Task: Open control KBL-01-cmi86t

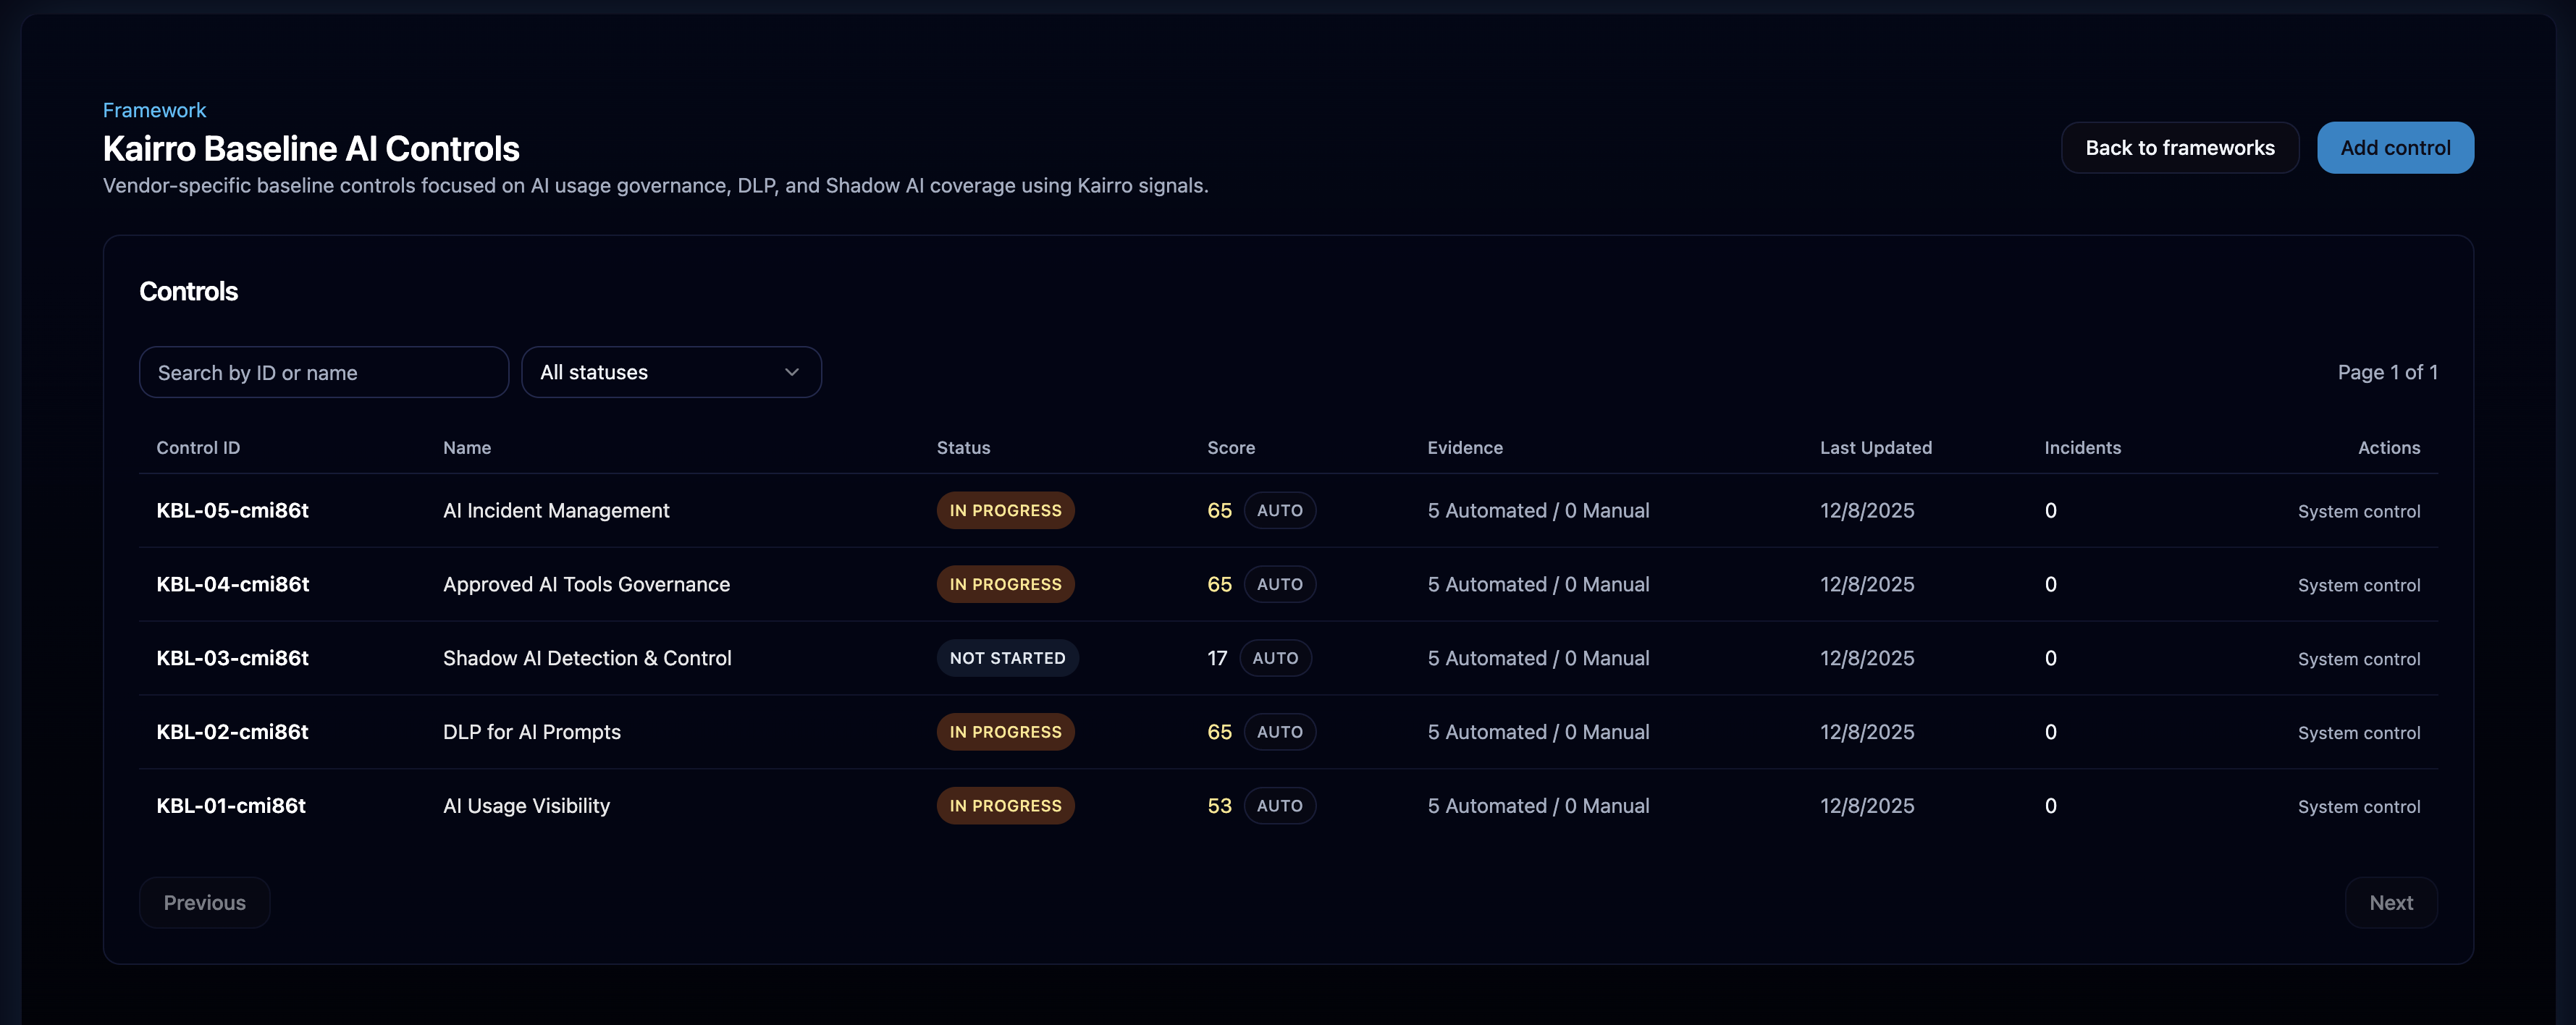Action: 230,806
